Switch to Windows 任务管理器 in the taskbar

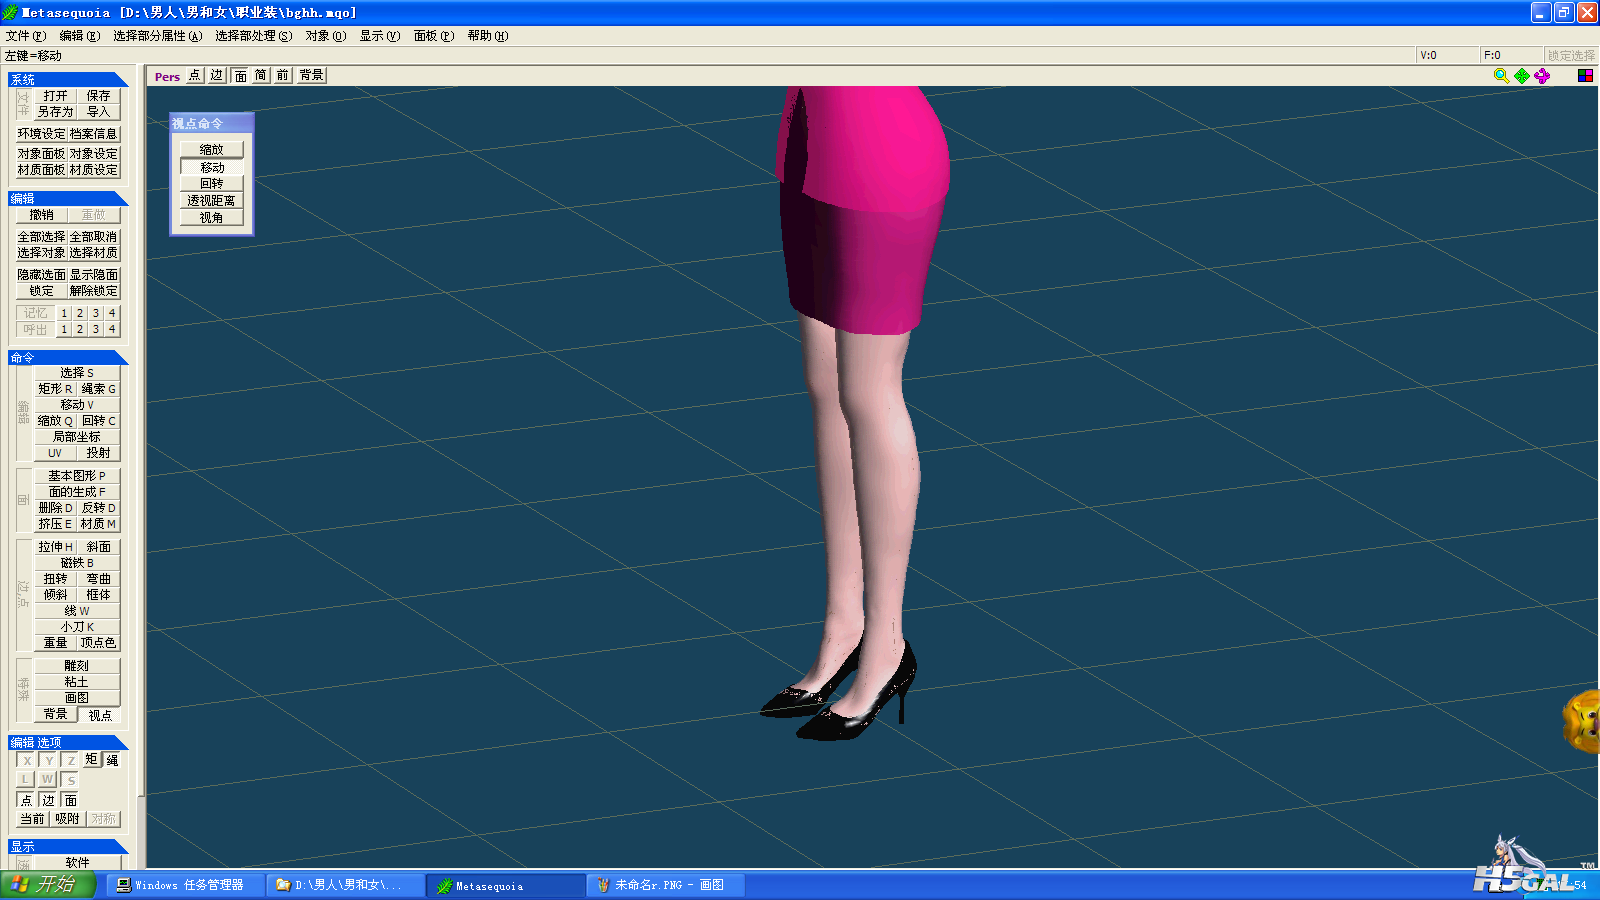[185, 885]
